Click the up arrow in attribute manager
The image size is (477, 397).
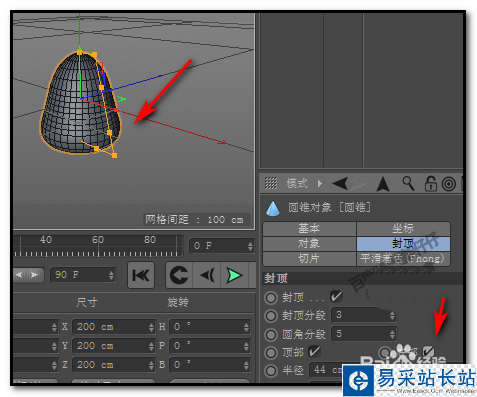coord(383,184)
